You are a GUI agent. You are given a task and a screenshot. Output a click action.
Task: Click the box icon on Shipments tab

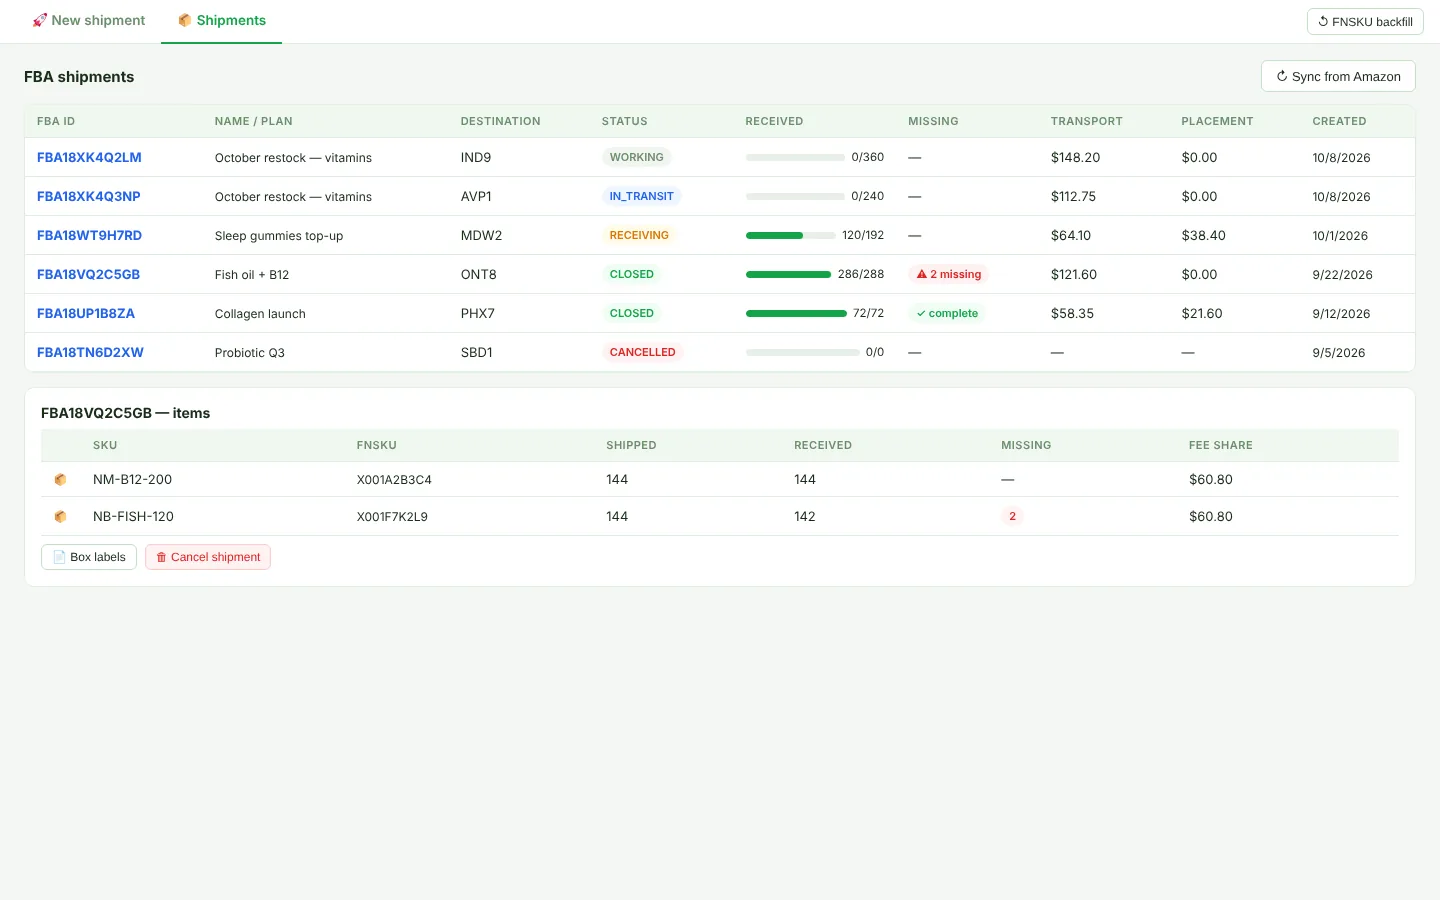(185, 20)
